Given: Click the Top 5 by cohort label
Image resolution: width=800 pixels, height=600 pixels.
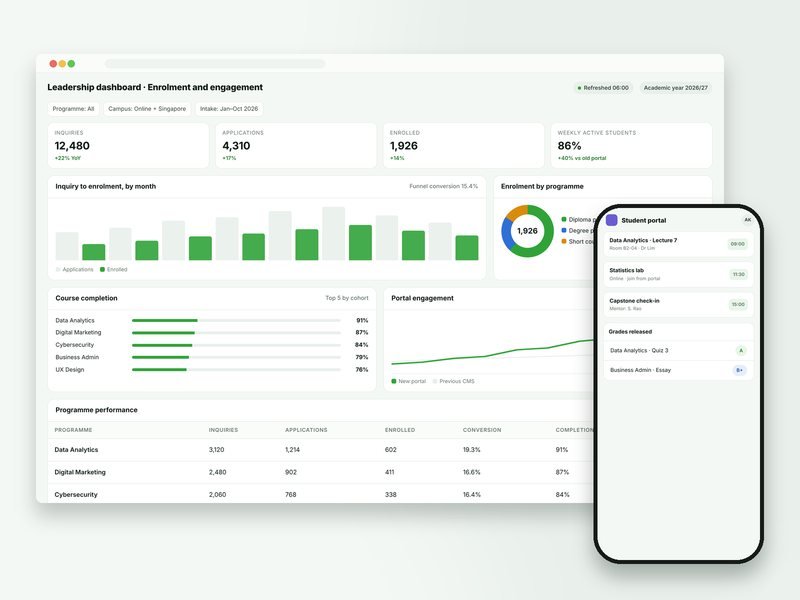Looking at the screenshot, I should (x=347, y=298).
